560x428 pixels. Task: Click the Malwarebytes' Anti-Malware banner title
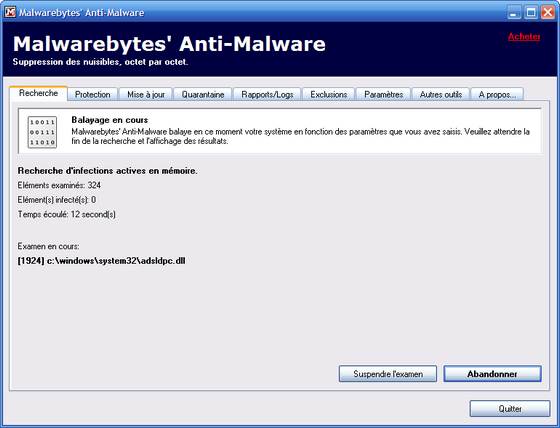click(x=169, y=44)
